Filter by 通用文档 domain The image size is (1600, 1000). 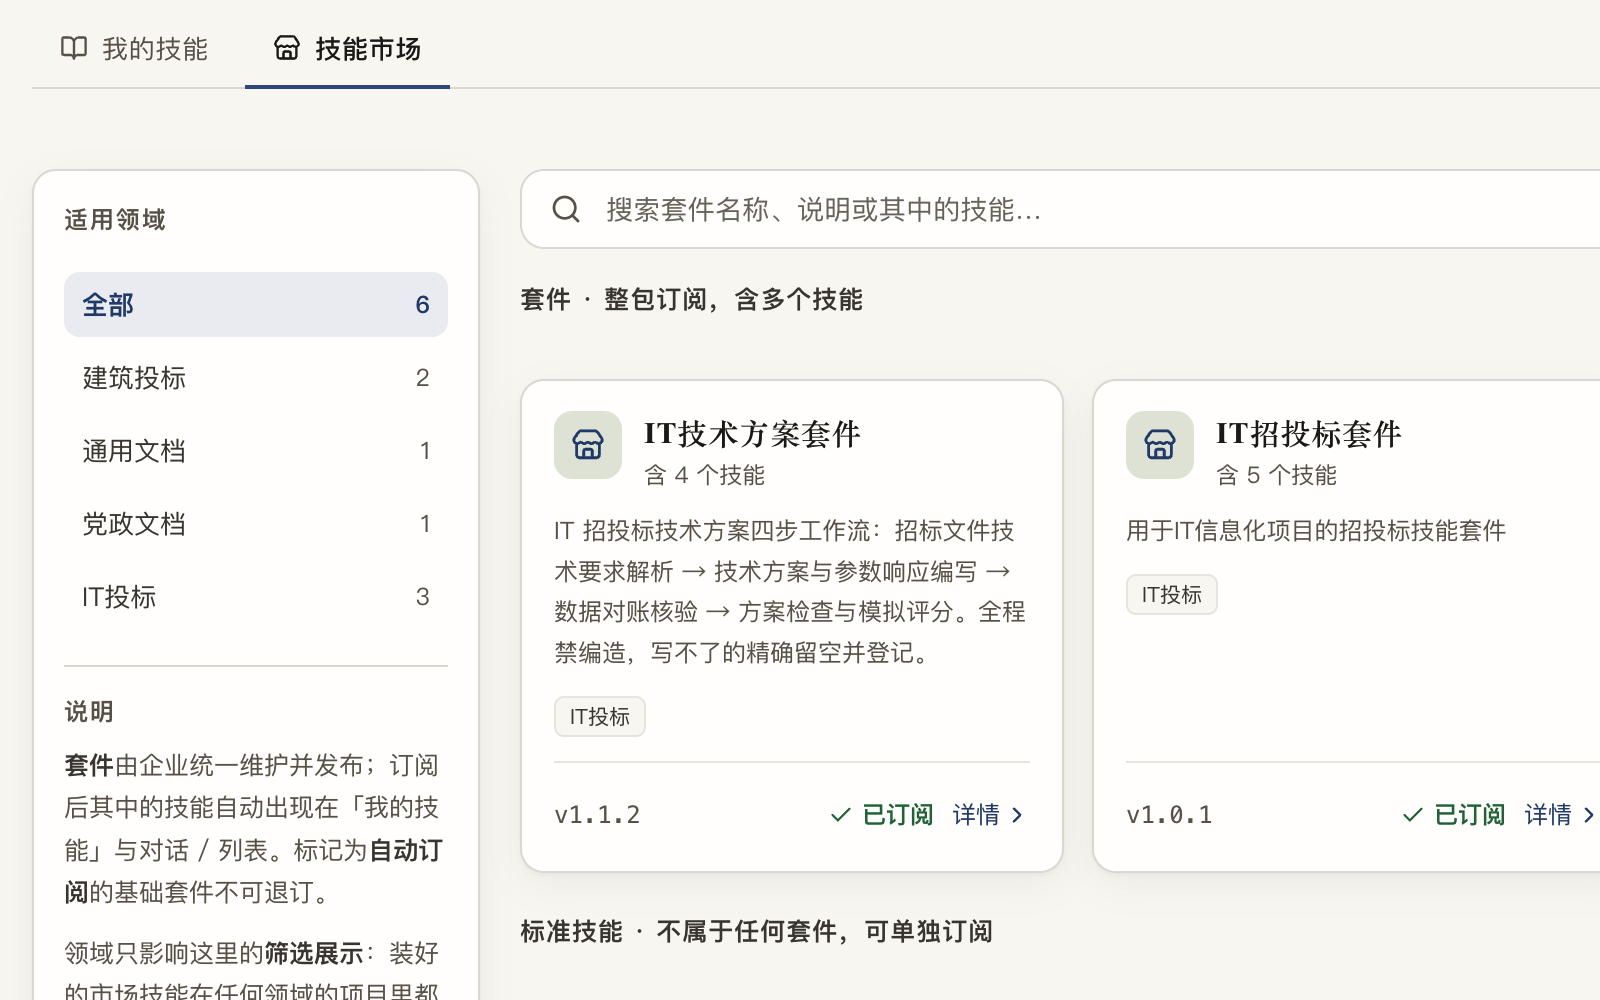[x=256, y=451]
